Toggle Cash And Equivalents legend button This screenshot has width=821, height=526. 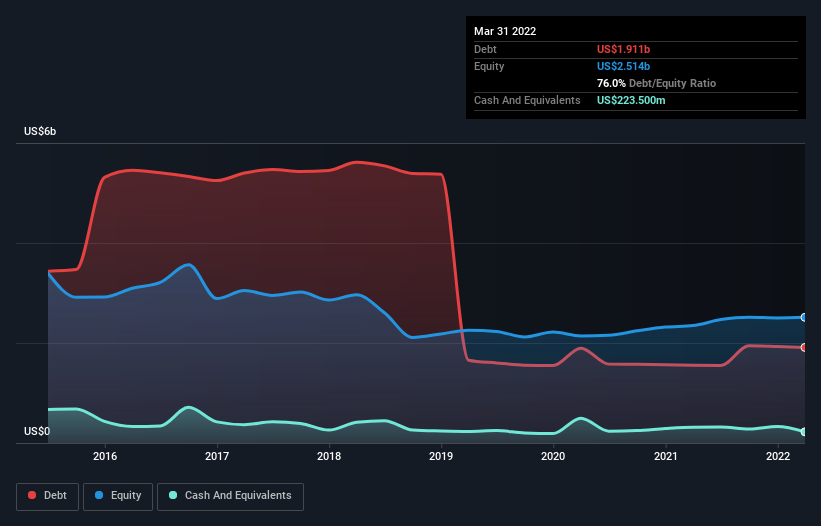(230, 496)
